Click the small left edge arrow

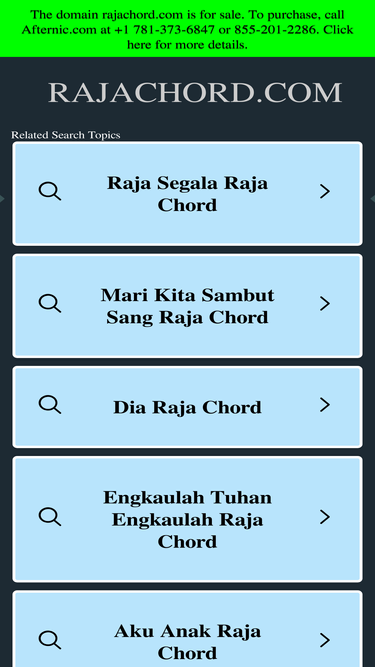point(2,199)
